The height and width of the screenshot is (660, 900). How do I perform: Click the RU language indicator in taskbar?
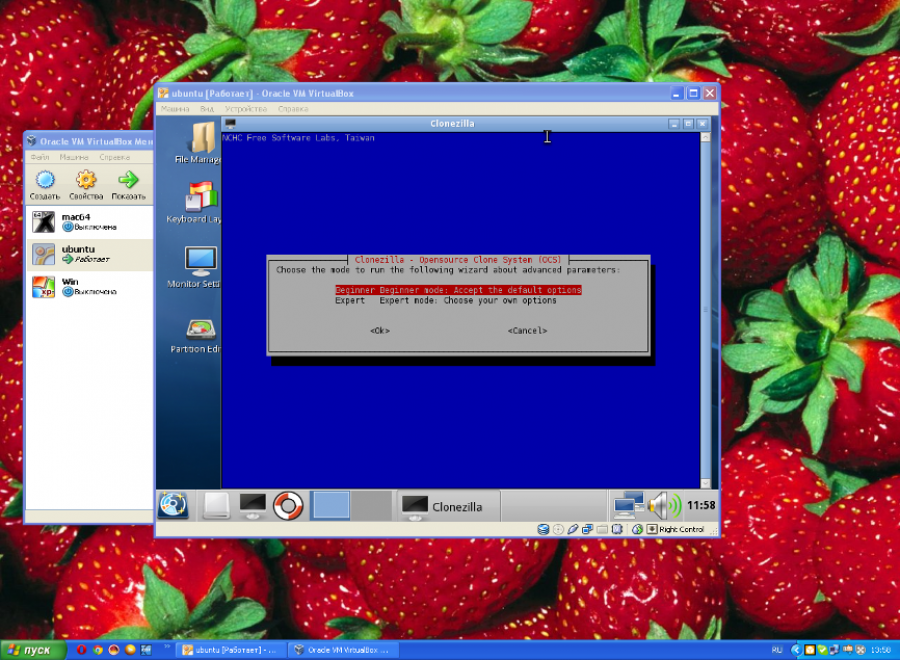click(x=777, y=650)
